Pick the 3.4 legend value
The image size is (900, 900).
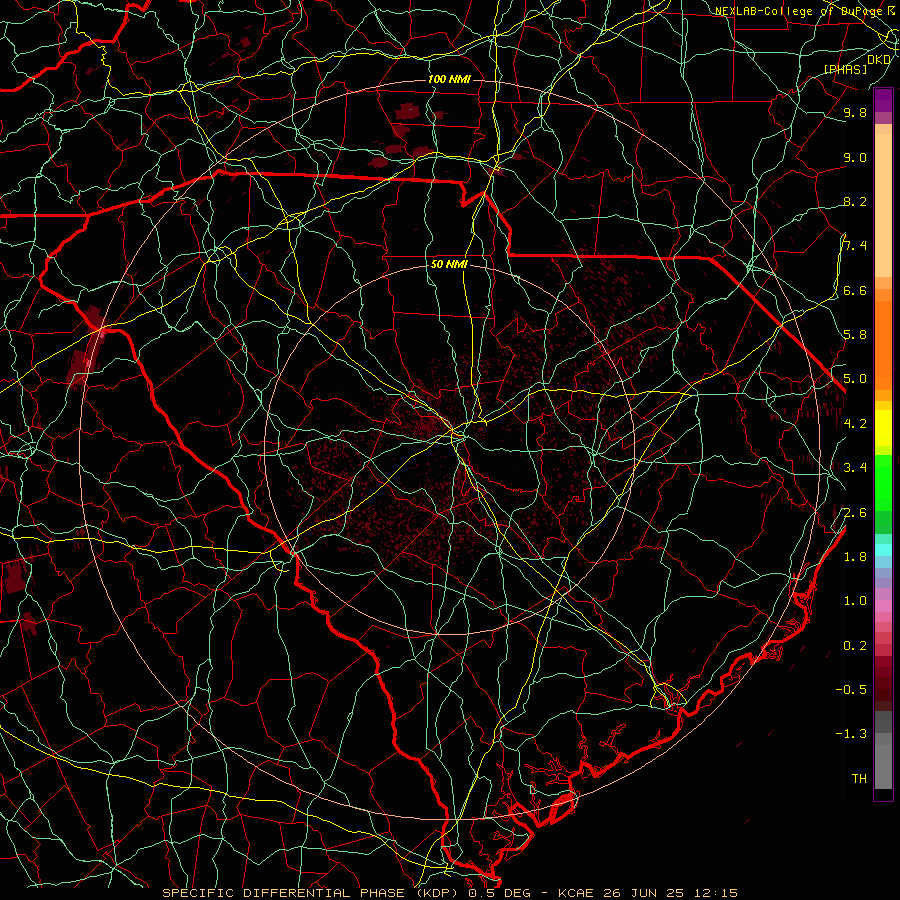point(855,468)
